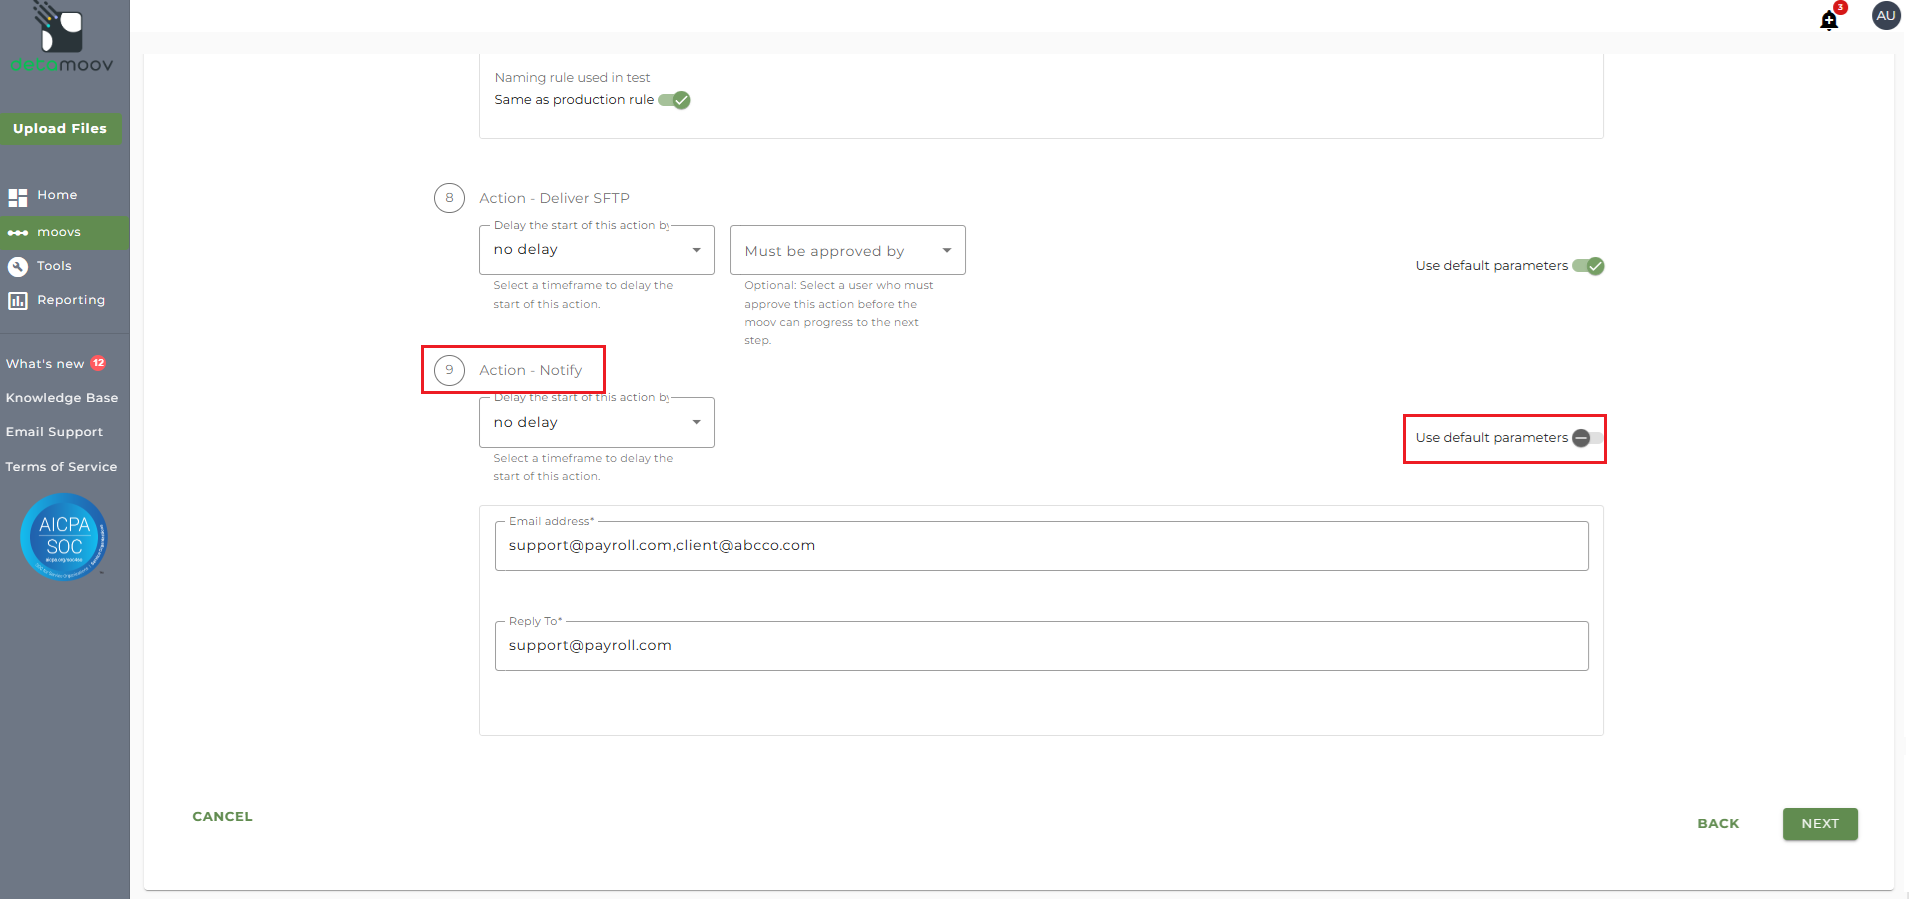Click the What's new 12 badge

tap(99, 363)
